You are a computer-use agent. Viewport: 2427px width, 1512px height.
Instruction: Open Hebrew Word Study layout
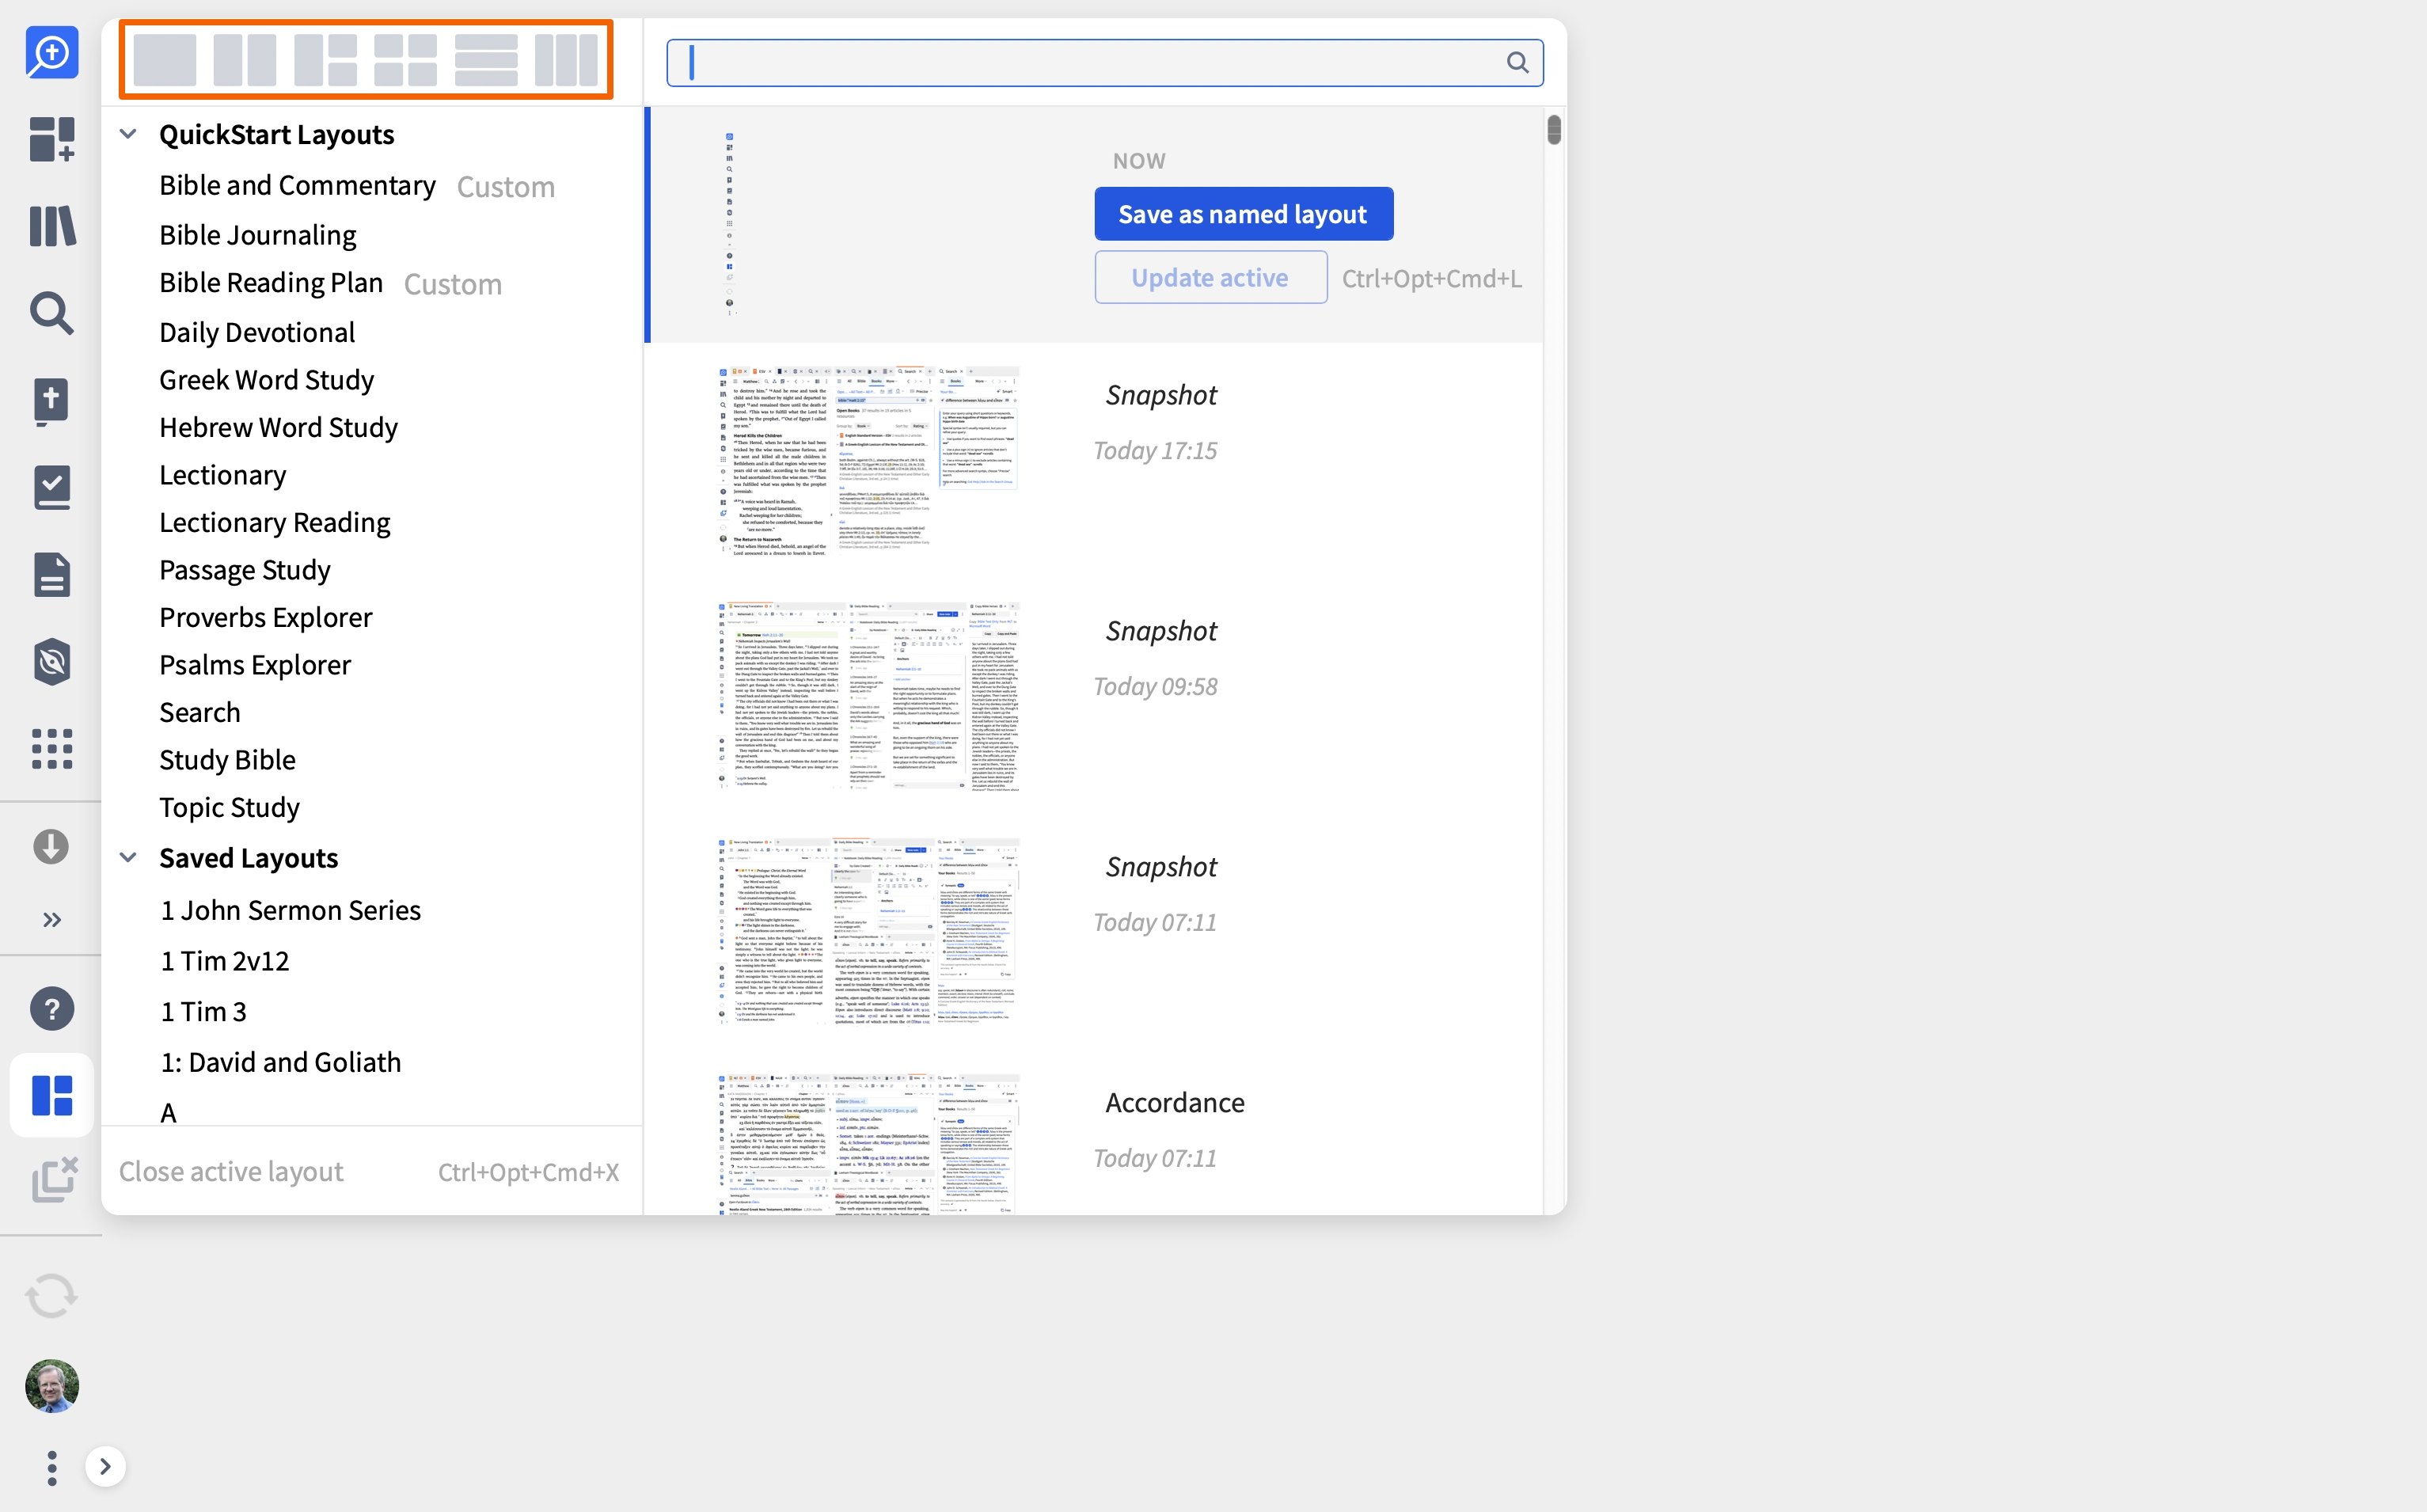pos(278,427)
